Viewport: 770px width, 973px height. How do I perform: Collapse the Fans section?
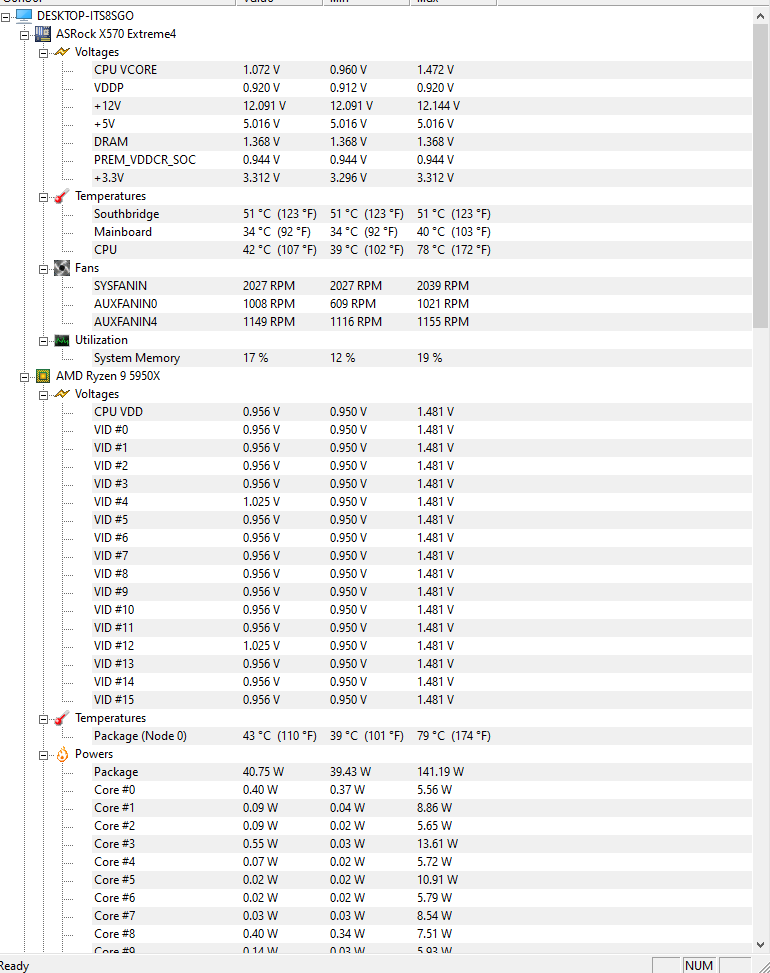(x=43, y=269)
